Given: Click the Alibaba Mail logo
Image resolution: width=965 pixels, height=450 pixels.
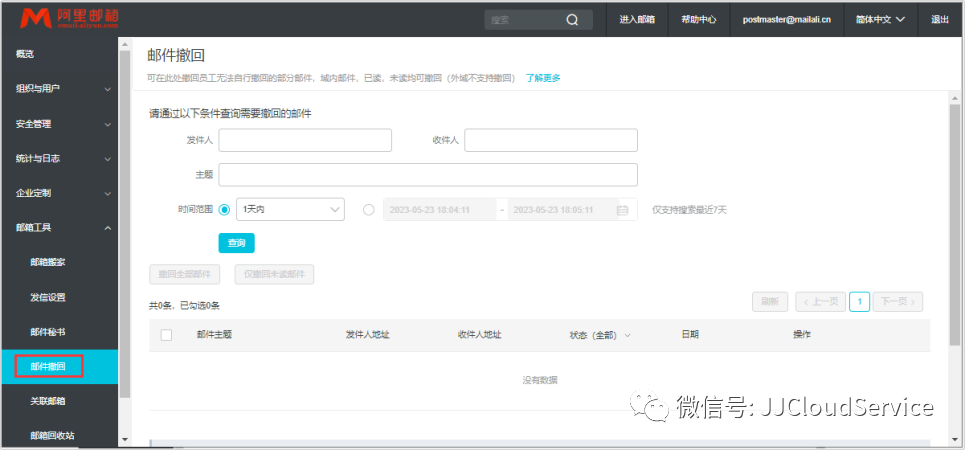Looking at the screenshot, I should point(69,18).
